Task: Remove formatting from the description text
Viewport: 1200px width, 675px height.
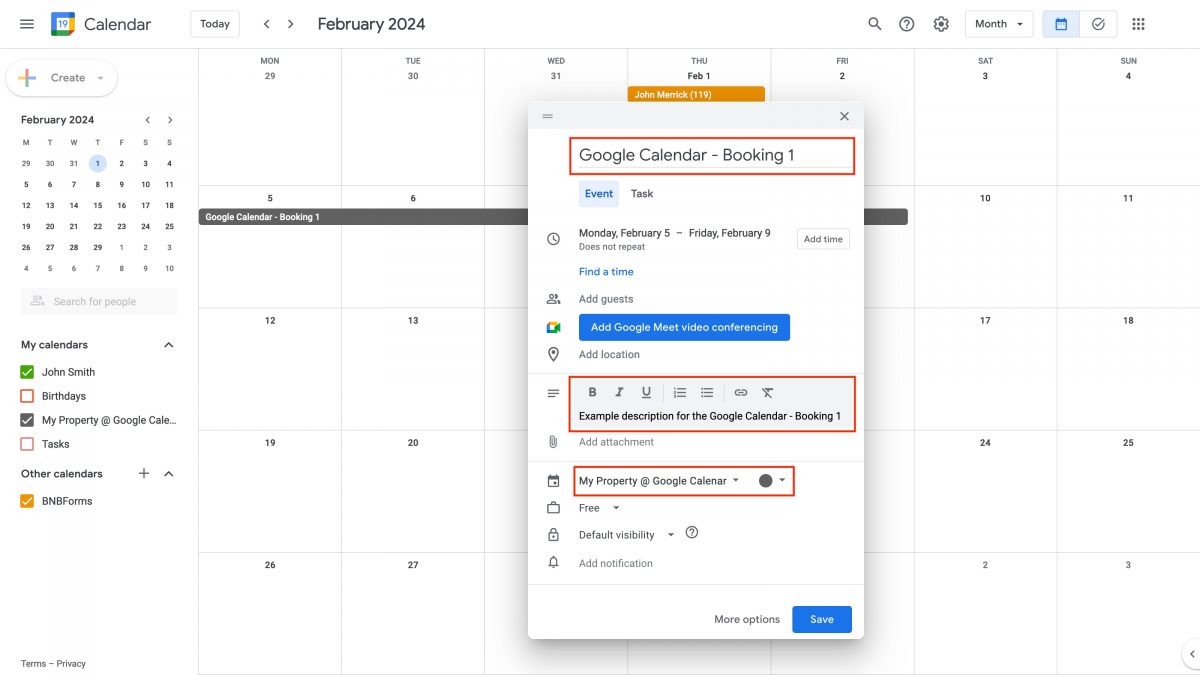Action: point(767,392)
